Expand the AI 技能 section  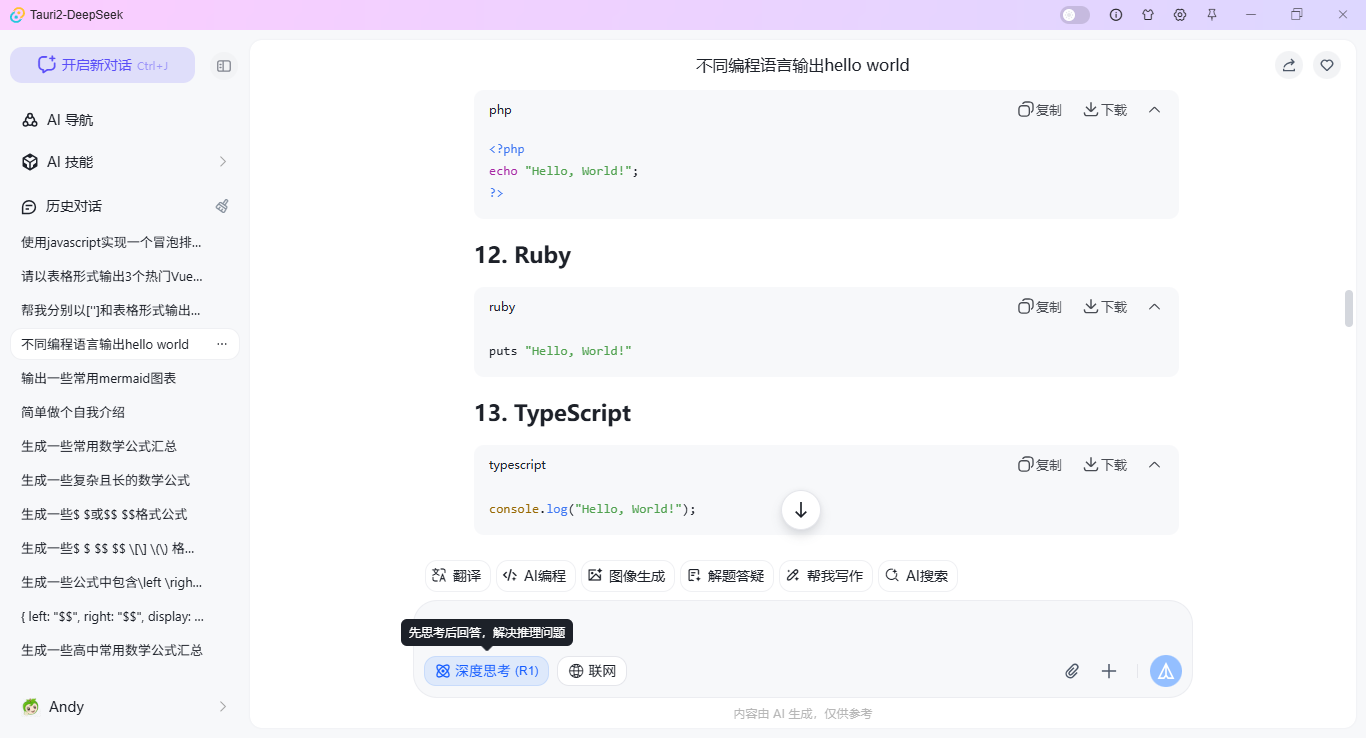(125, 162)
